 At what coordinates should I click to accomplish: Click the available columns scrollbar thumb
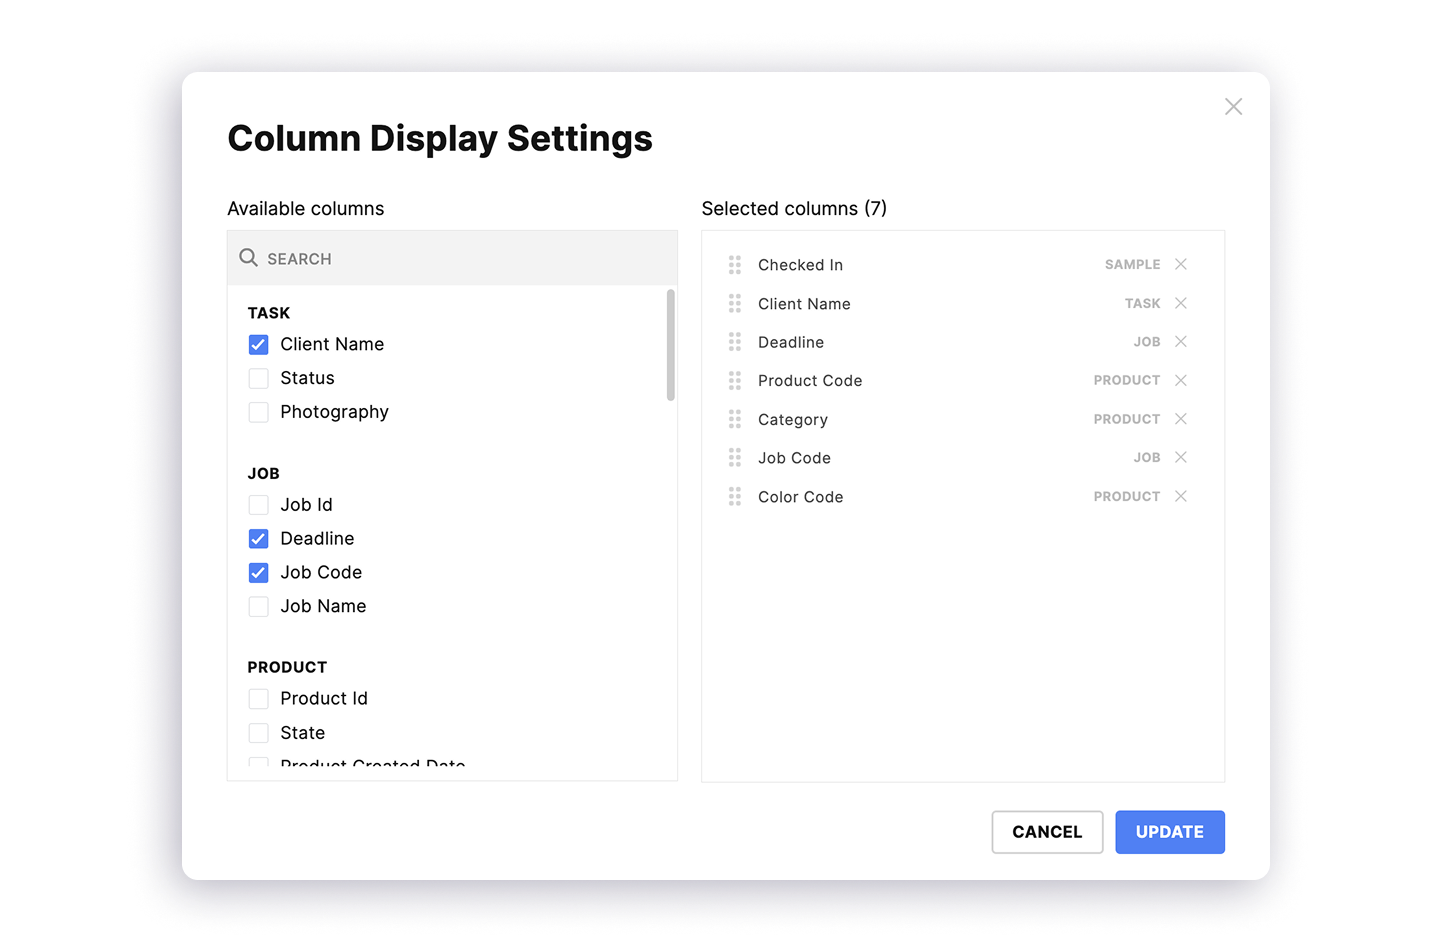click(x=671, y=345)
